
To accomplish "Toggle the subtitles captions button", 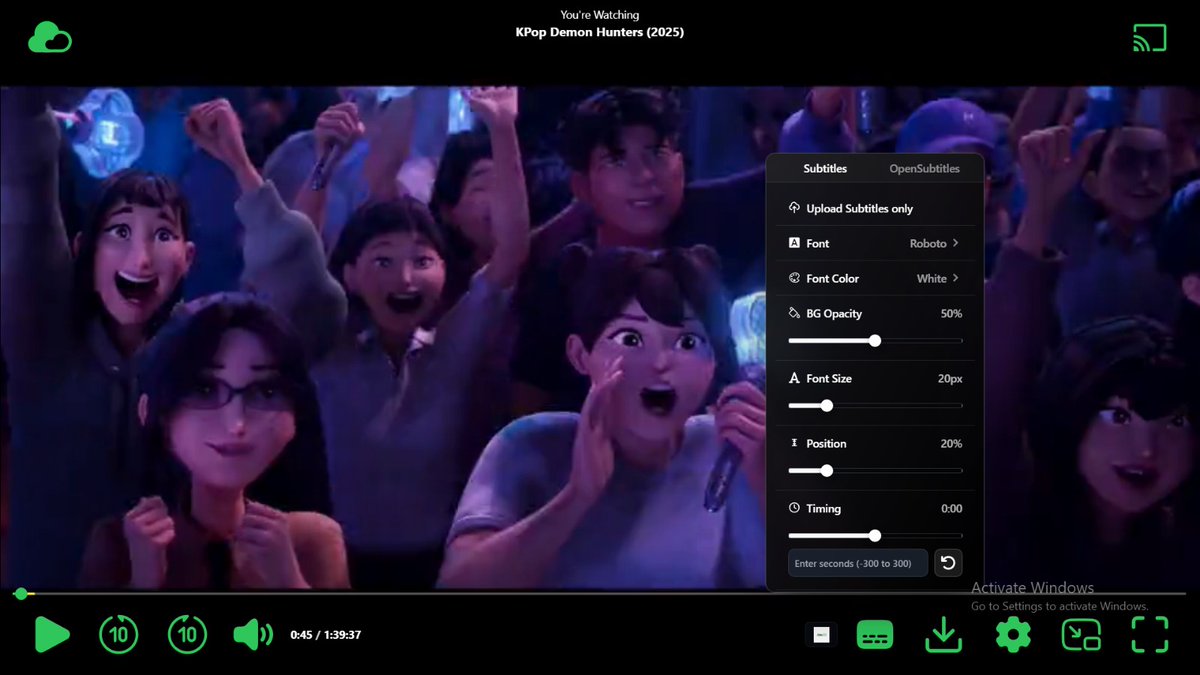I will (875, 634).
